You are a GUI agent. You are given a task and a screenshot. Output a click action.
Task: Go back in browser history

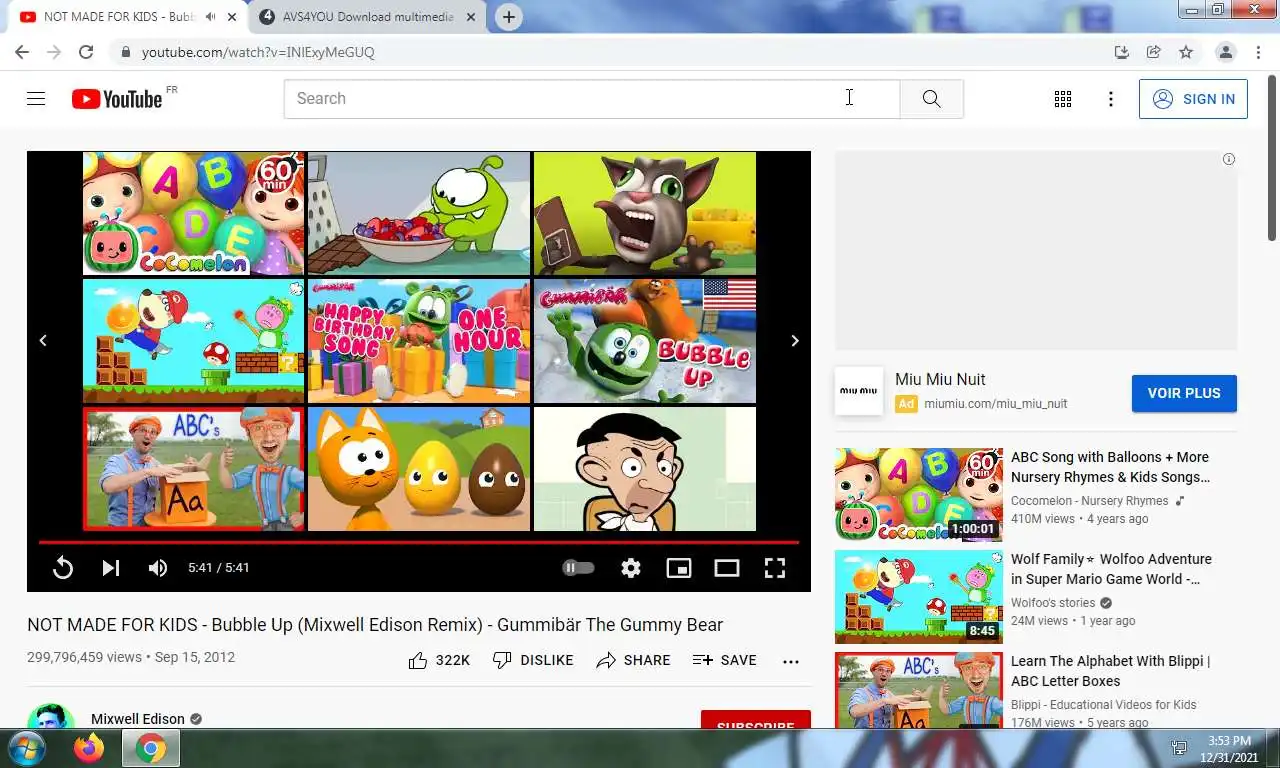coord(22,52)
